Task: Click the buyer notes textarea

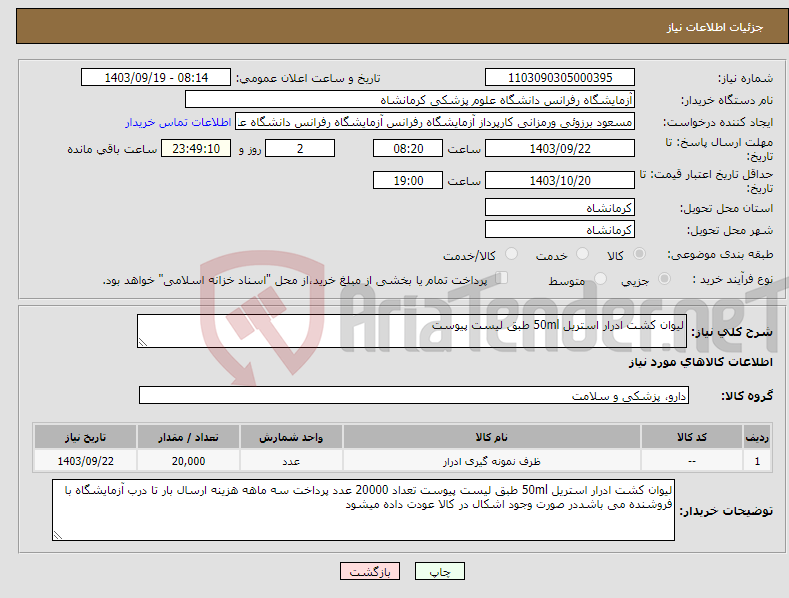Action: pos(363,510)
